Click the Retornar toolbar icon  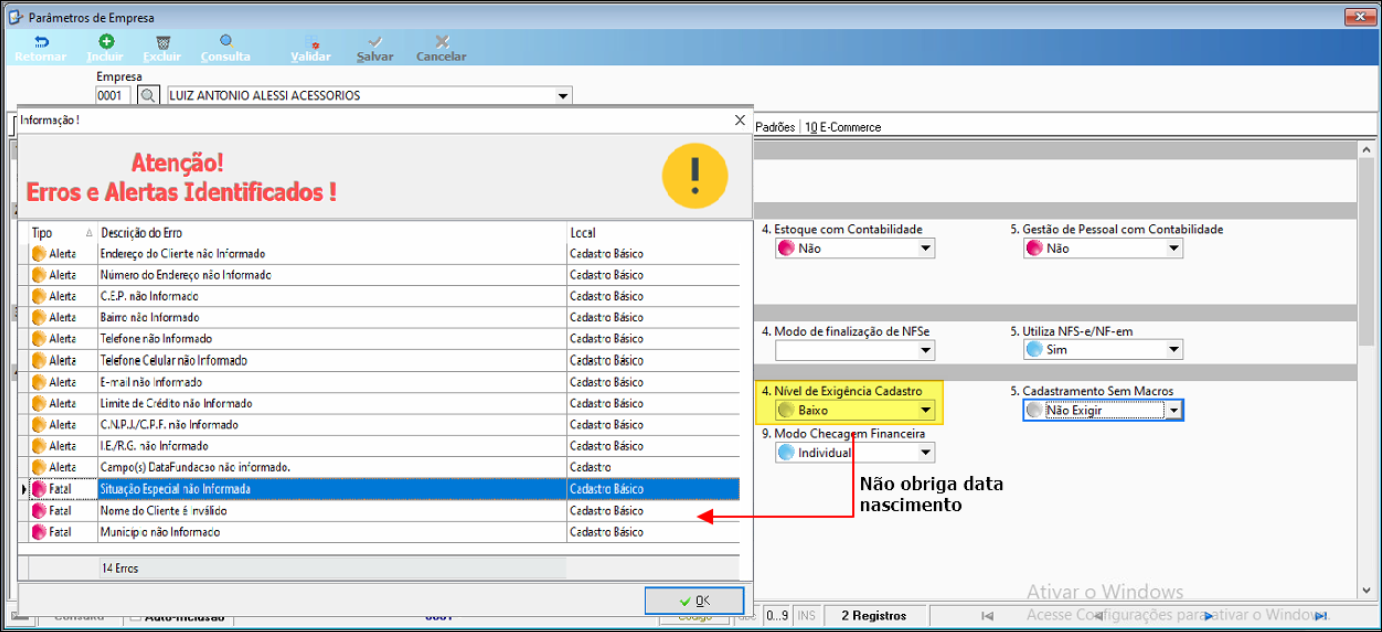(41, 42)
